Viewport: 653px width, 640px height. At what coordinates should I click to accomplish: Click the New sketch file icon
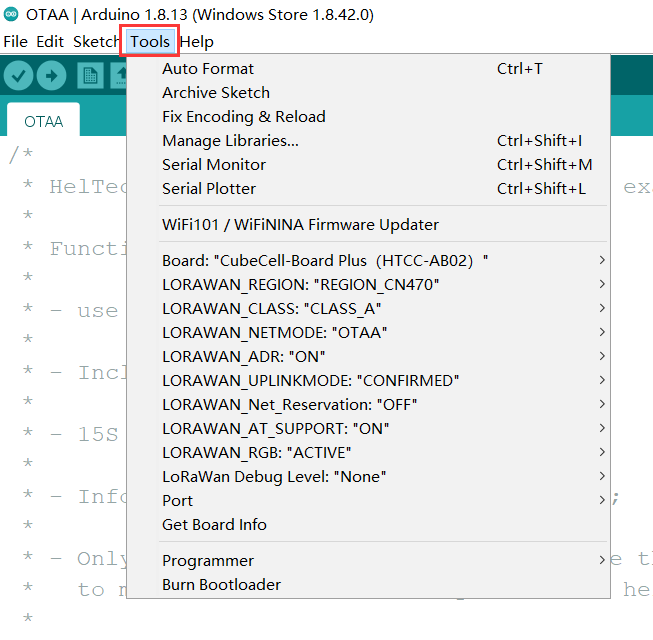coord(91,76)
